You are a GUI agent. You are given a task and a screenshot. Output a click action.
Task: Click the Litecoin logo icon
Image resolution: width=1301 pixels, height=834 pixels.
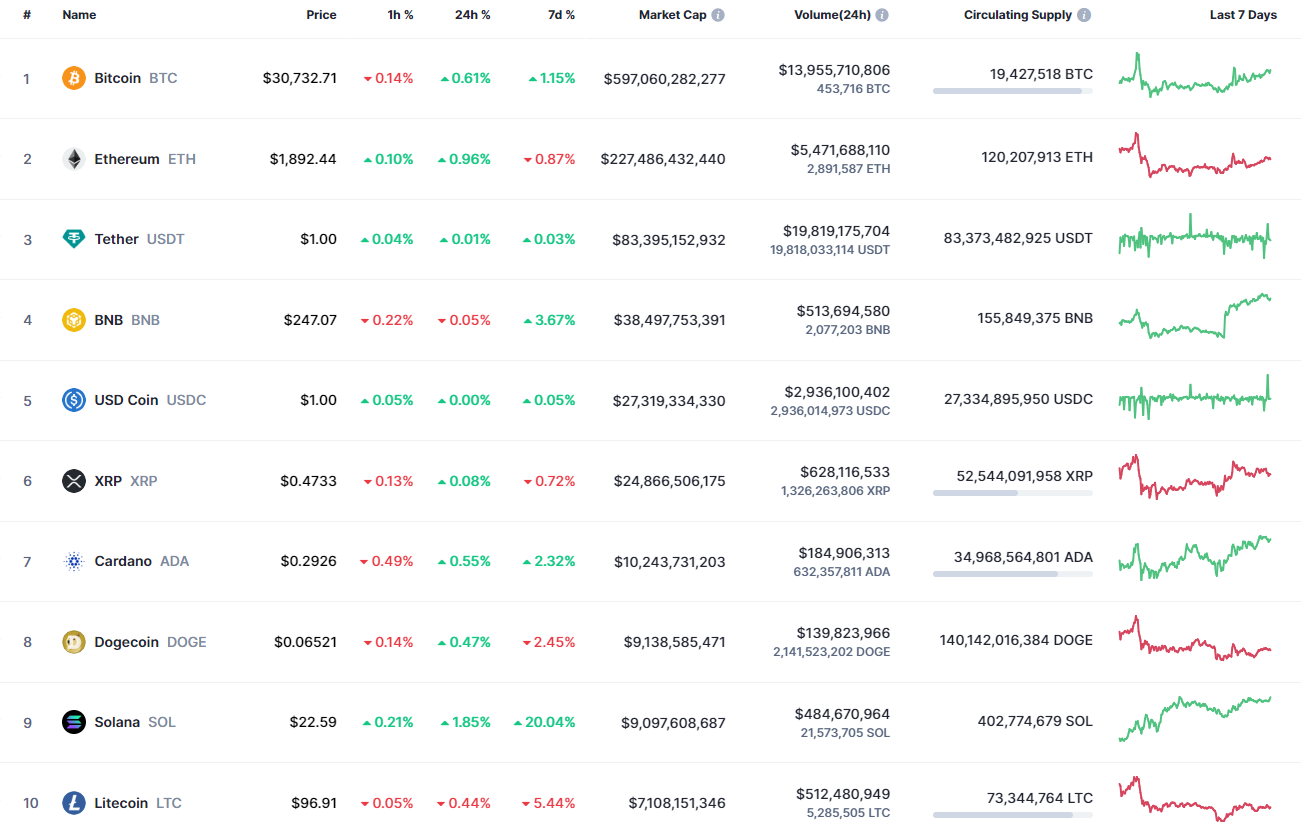[x=74, y=802]
